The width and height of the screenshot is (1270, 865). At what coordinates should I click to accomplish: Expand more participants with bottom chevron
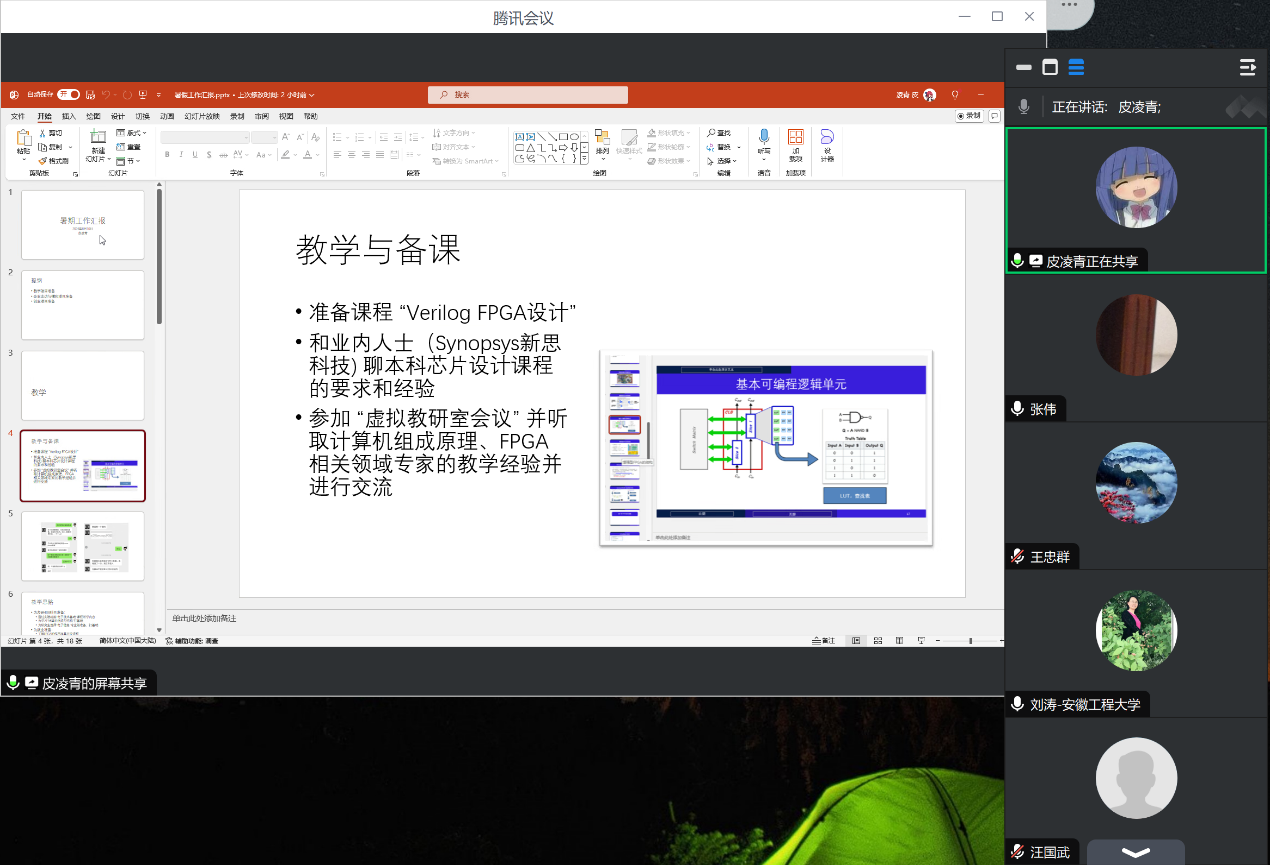(x=1135, y=852)
